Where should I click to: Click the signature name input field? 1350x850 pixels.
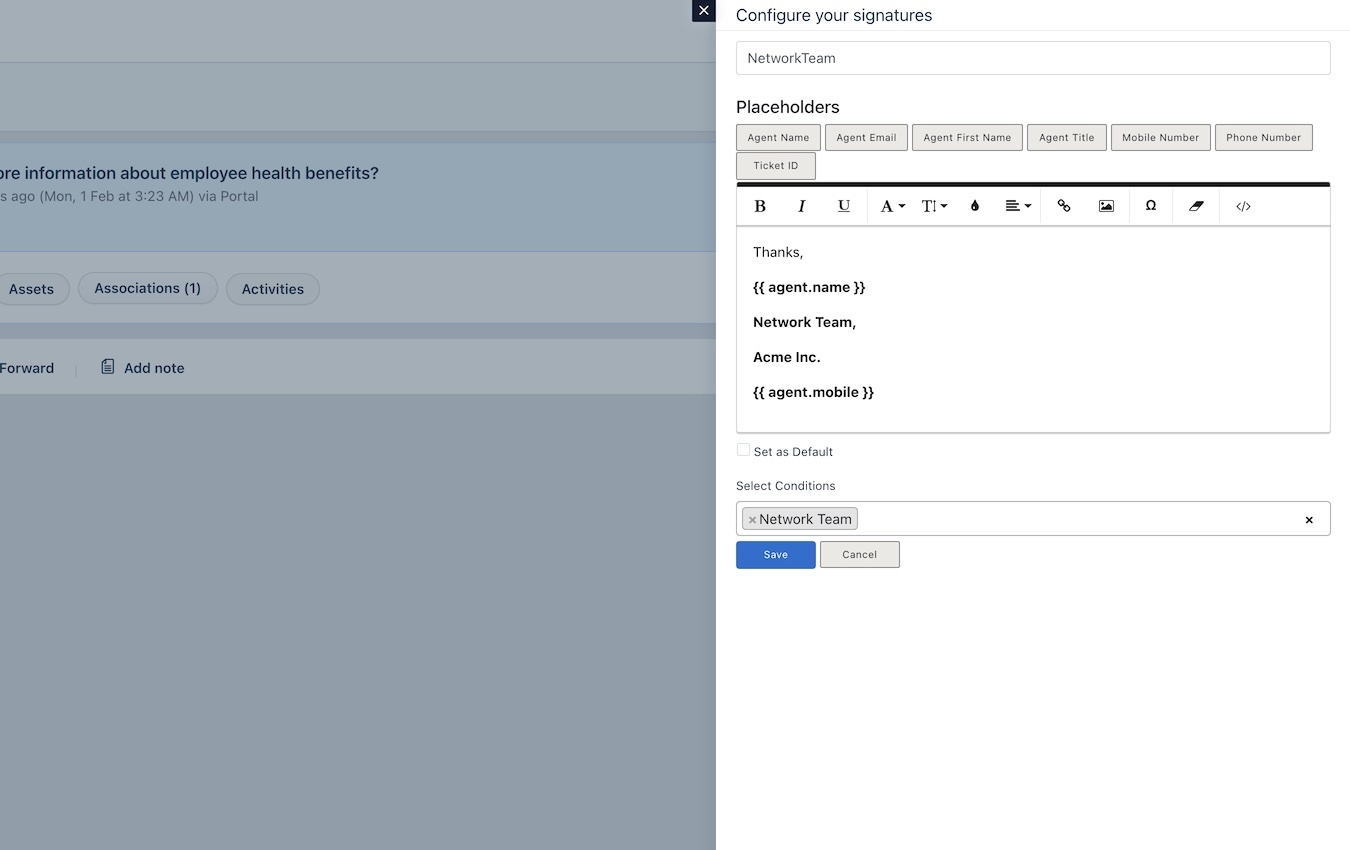click(1033, 57)
